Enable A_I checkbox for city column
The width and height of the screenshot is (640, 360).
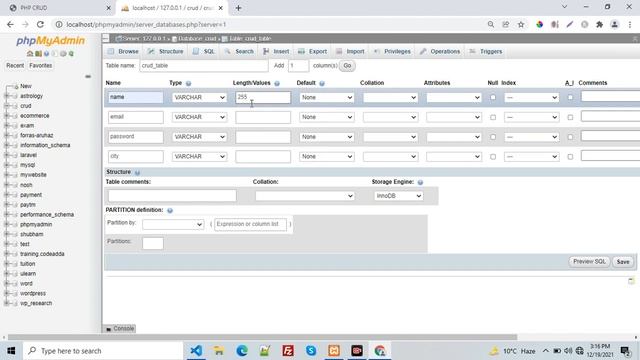click(570, 157)
